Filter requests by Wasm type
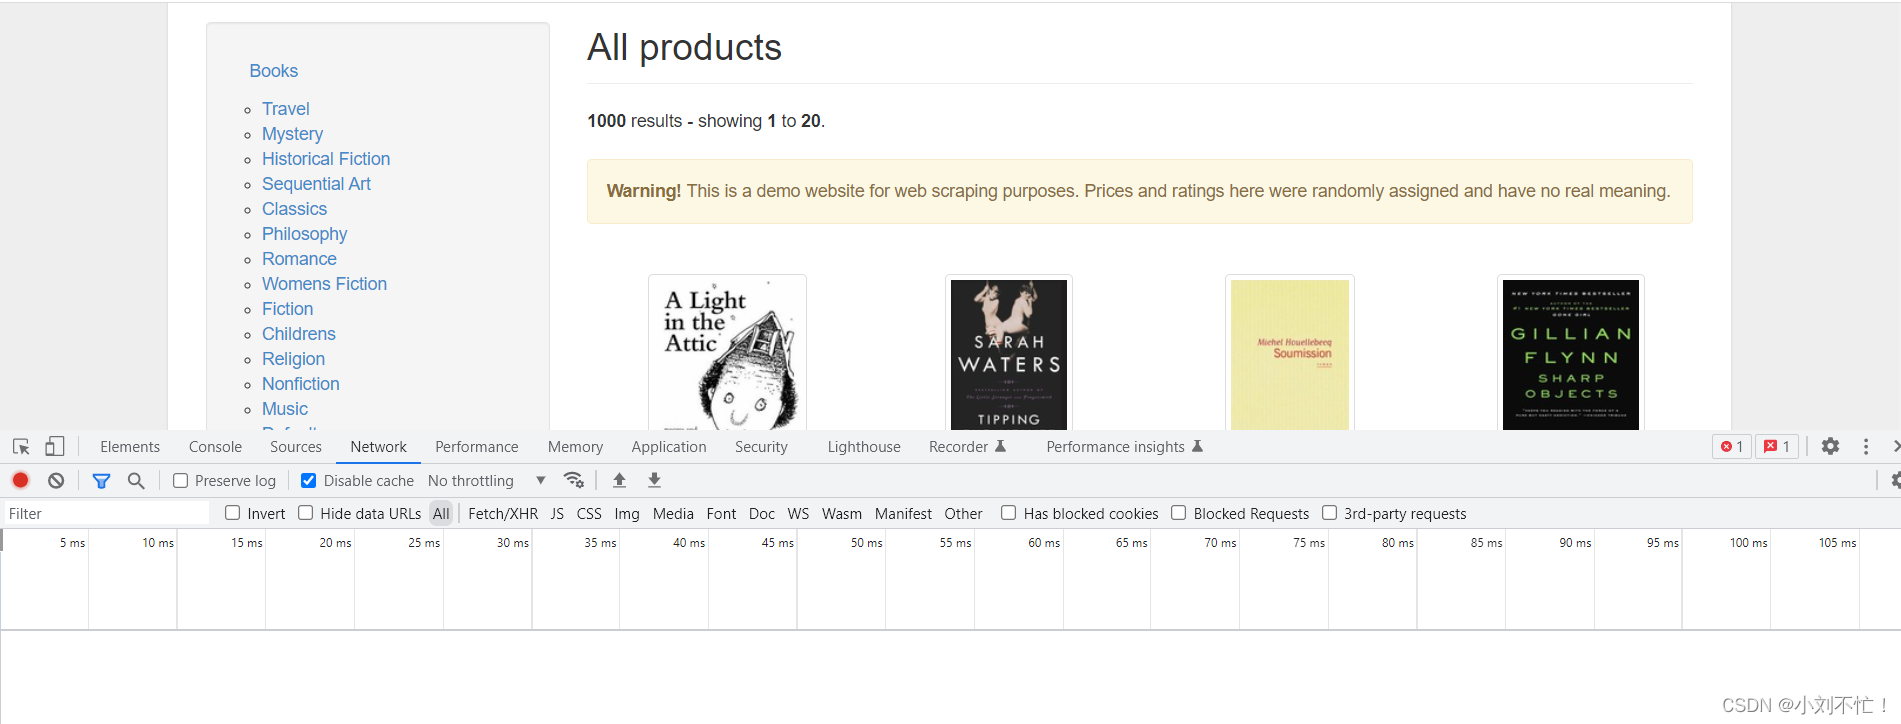 coord(842,514)
